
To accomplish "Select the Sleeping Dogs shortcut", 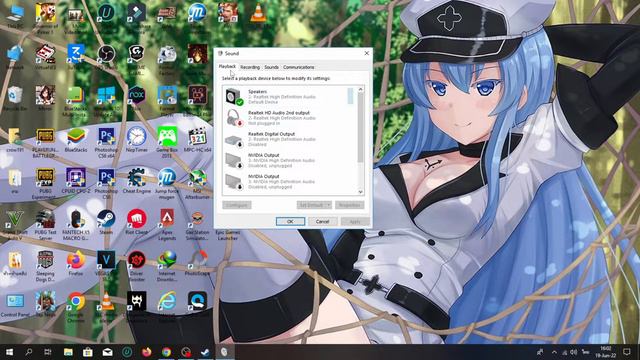I will click(45, 266).
